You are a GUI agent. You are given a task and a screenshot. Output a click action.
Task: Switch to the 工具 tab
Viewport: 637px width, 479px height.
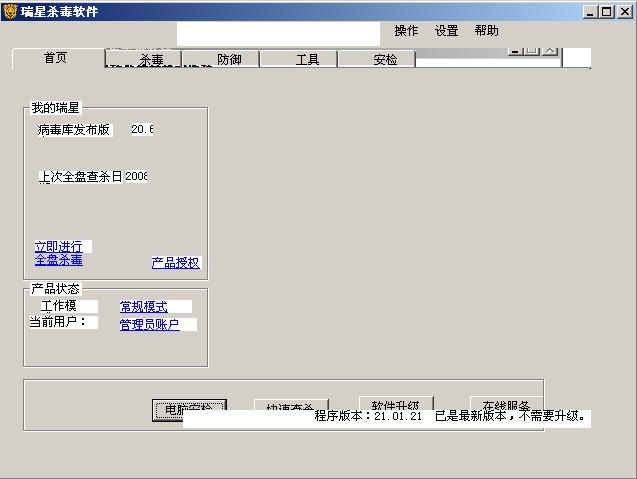(x=299, y=59)
